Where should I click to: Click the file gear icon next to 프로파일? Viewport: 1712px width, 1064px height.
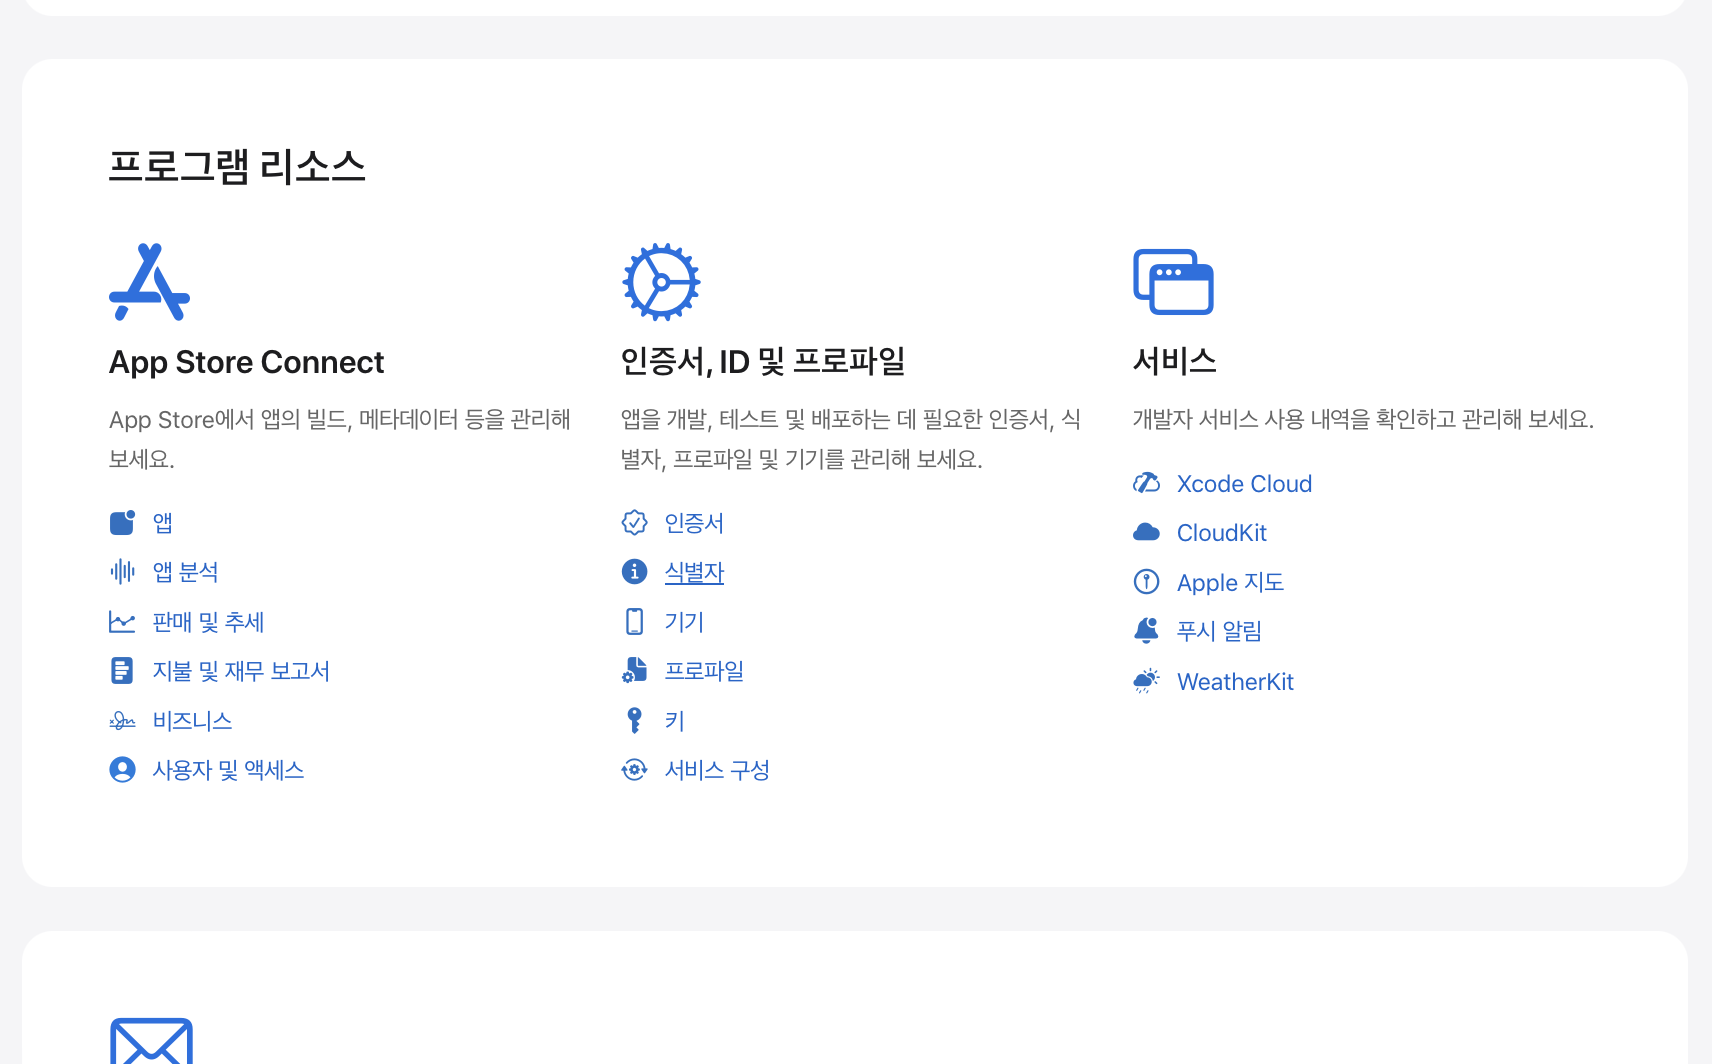coord(634,671)
